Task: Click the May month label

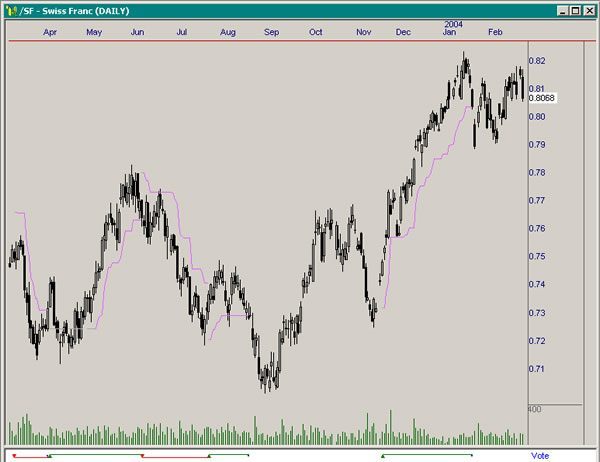Action: click(94, 32)
